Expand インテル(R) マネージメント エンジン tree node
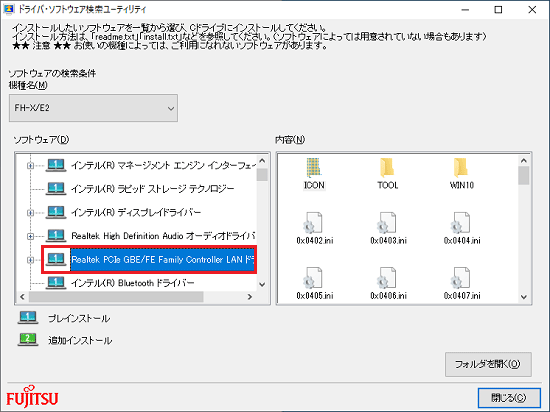550x412 pixels. (x=31, y=165)
